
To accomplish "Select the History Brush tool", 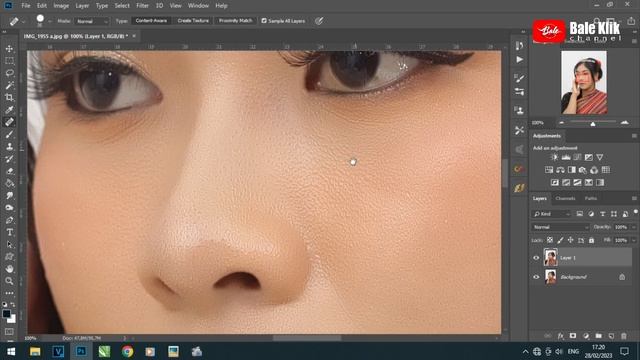I will tap(9, 159).
